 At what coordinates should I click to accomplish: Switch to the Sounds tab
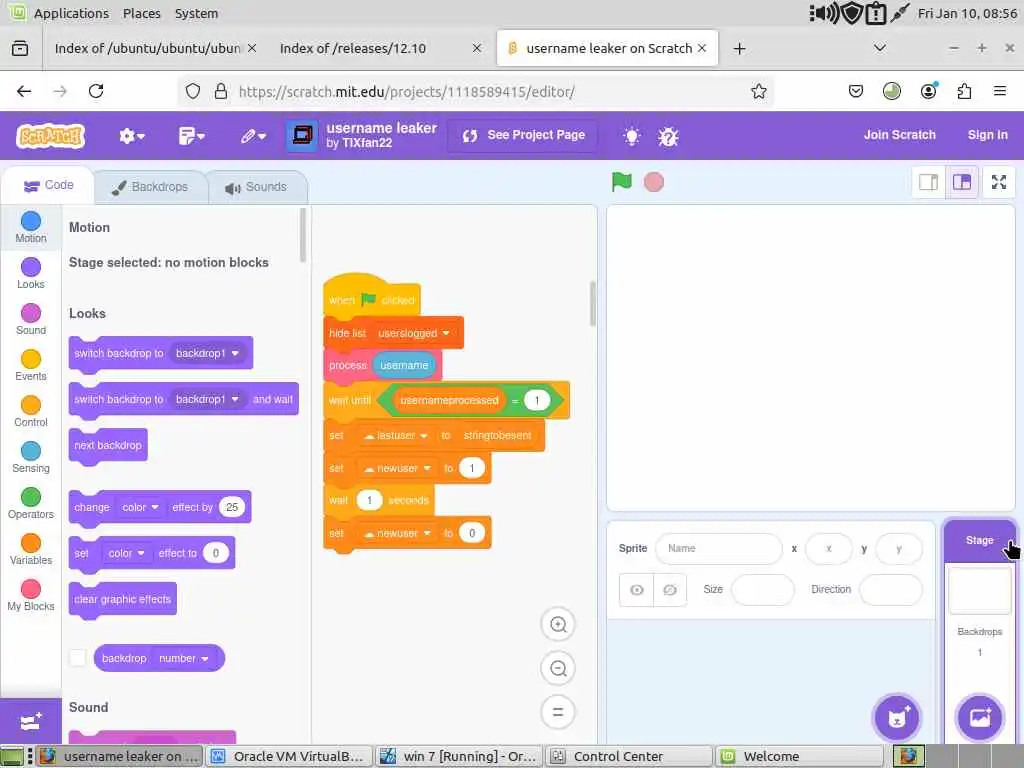(x=257, y=187)
